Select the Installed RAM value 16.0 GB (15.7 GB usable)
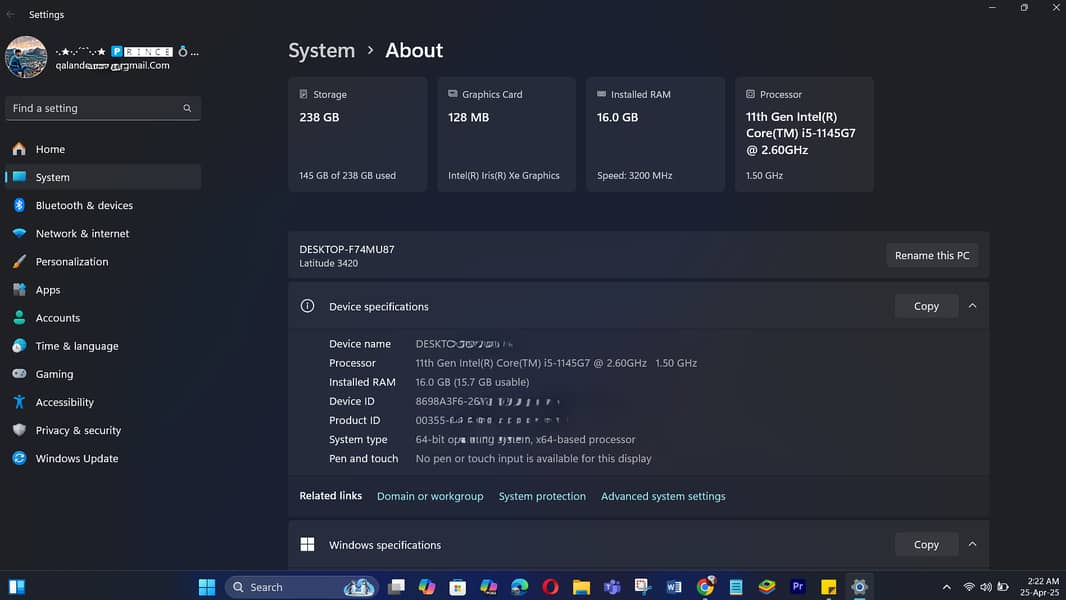 (x=472, y=382)
